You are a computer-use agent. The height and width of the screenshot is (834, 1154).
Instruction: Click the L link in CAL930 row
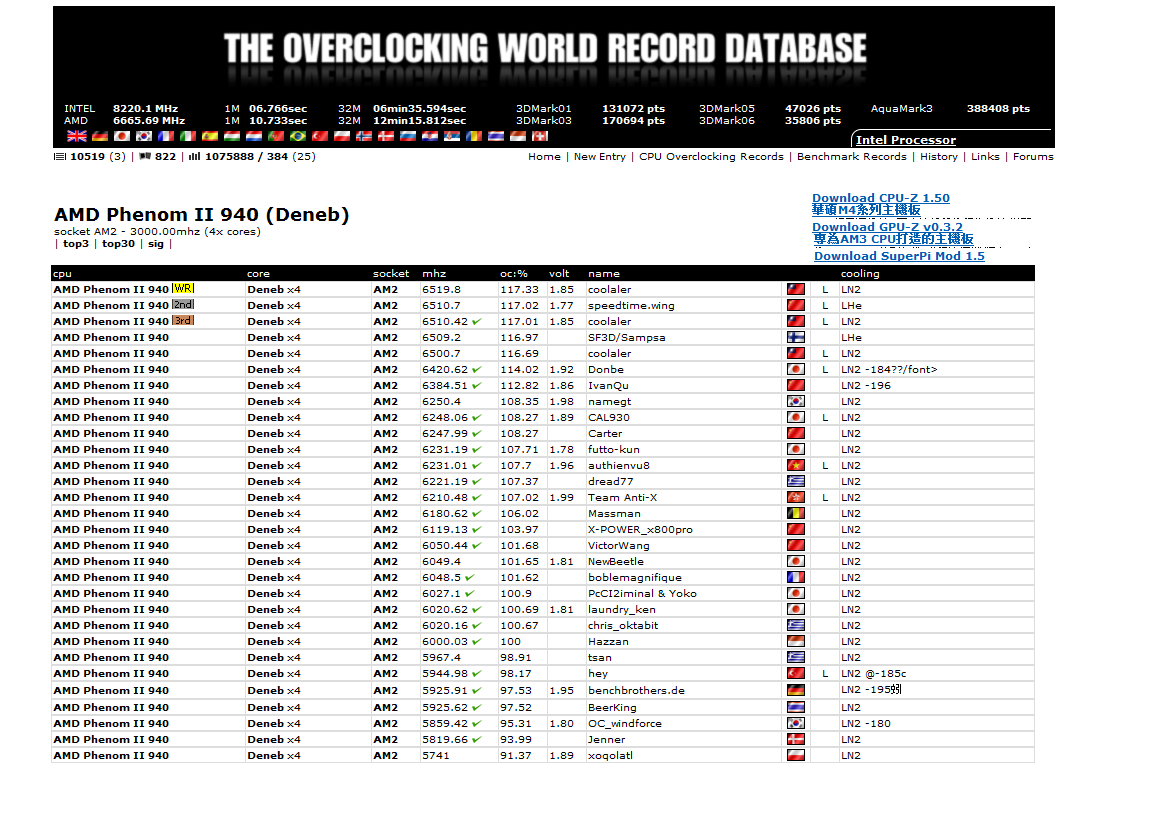point(825,417)
